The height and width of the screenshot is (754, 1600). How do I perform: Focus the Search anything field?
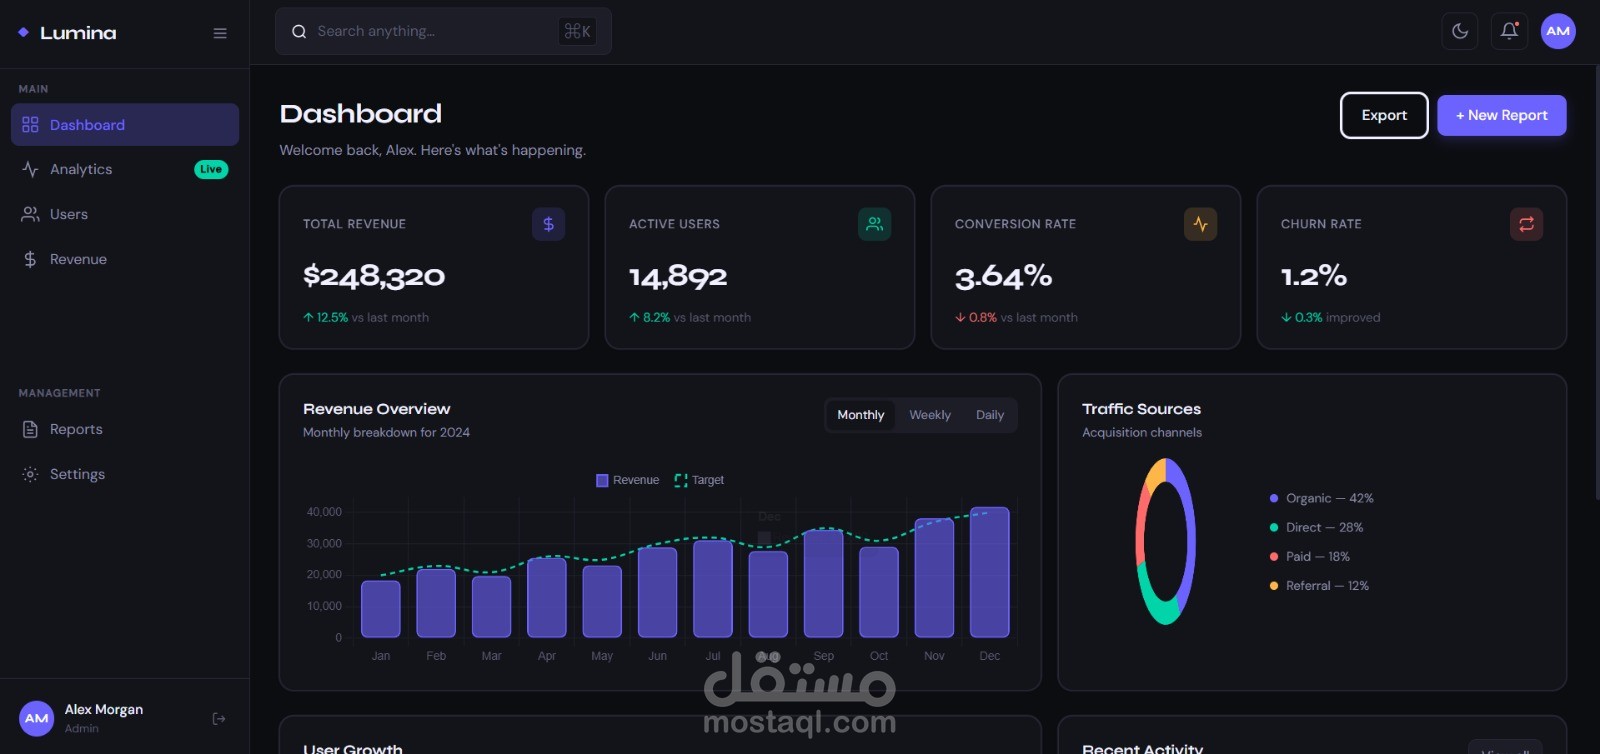(443, 31)
